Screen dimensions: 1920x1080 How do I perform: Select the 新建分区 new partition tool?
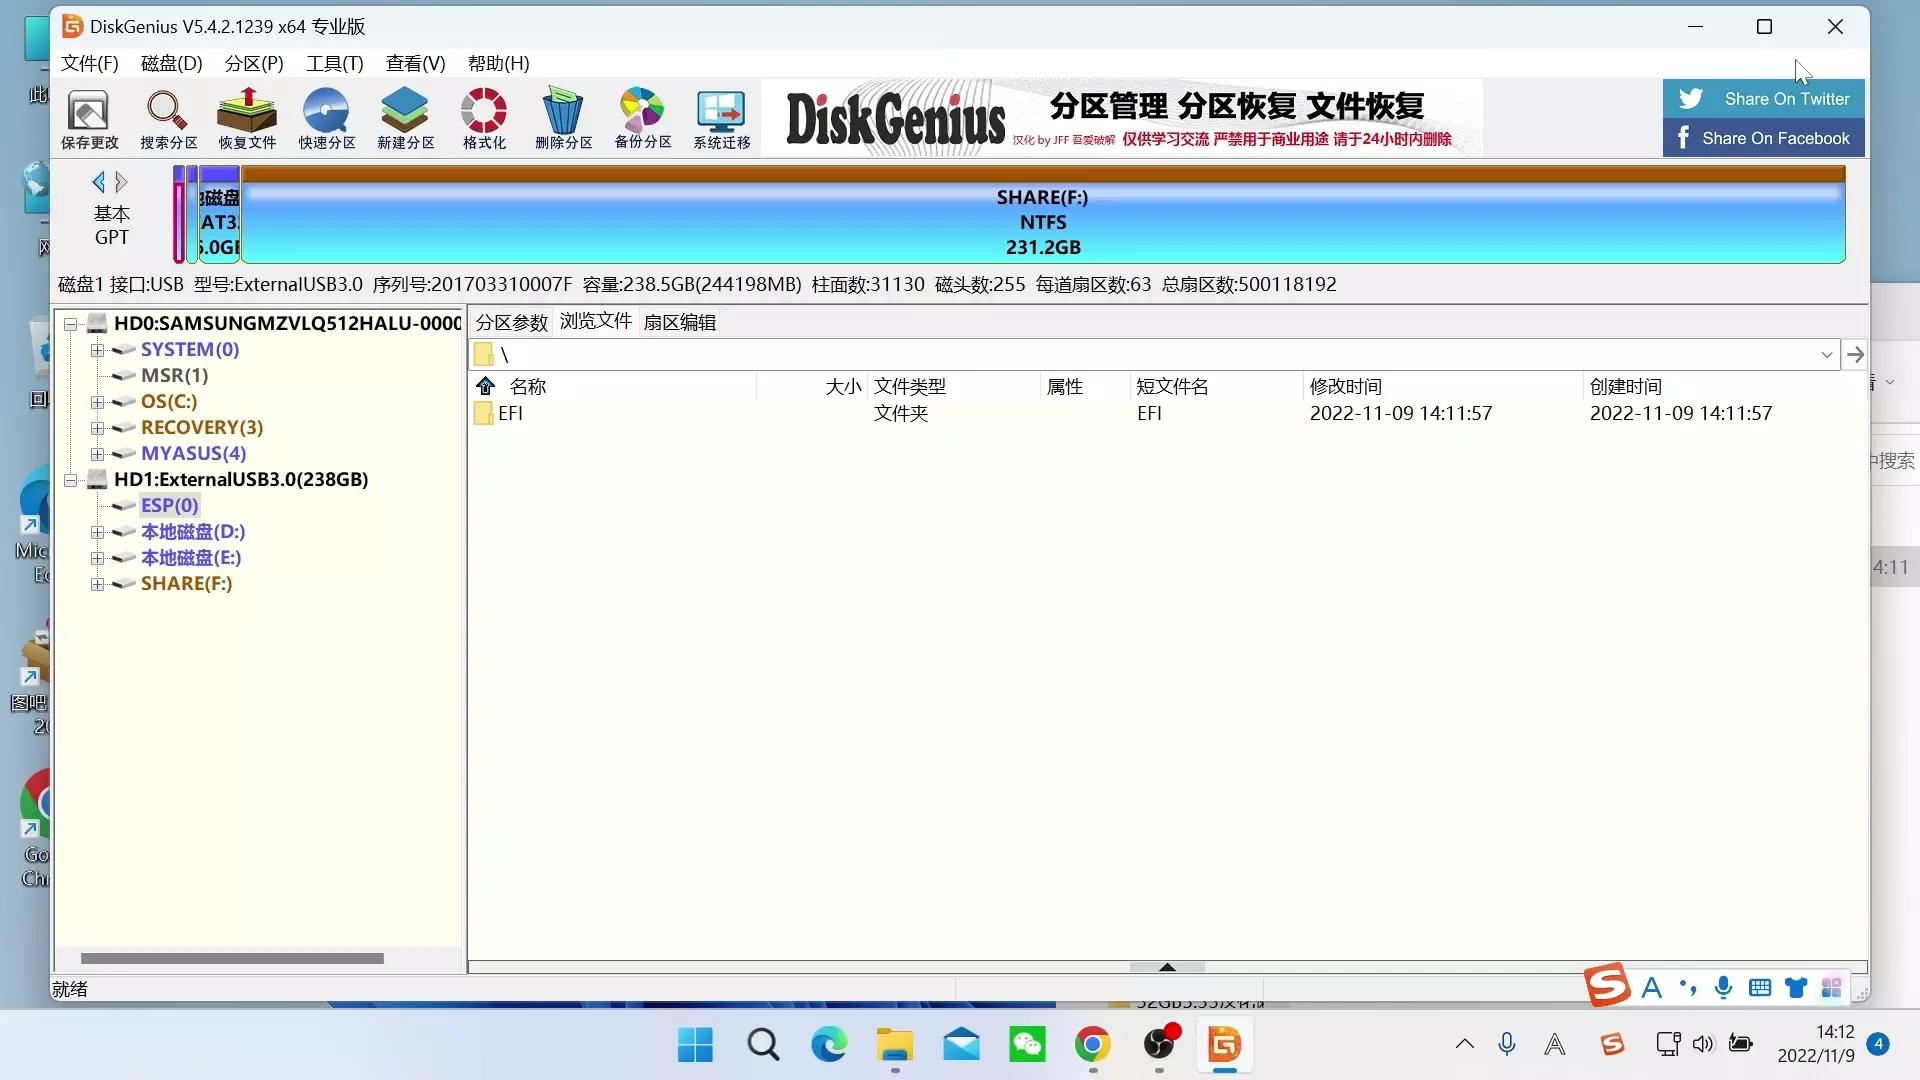(x=404, y=118)
